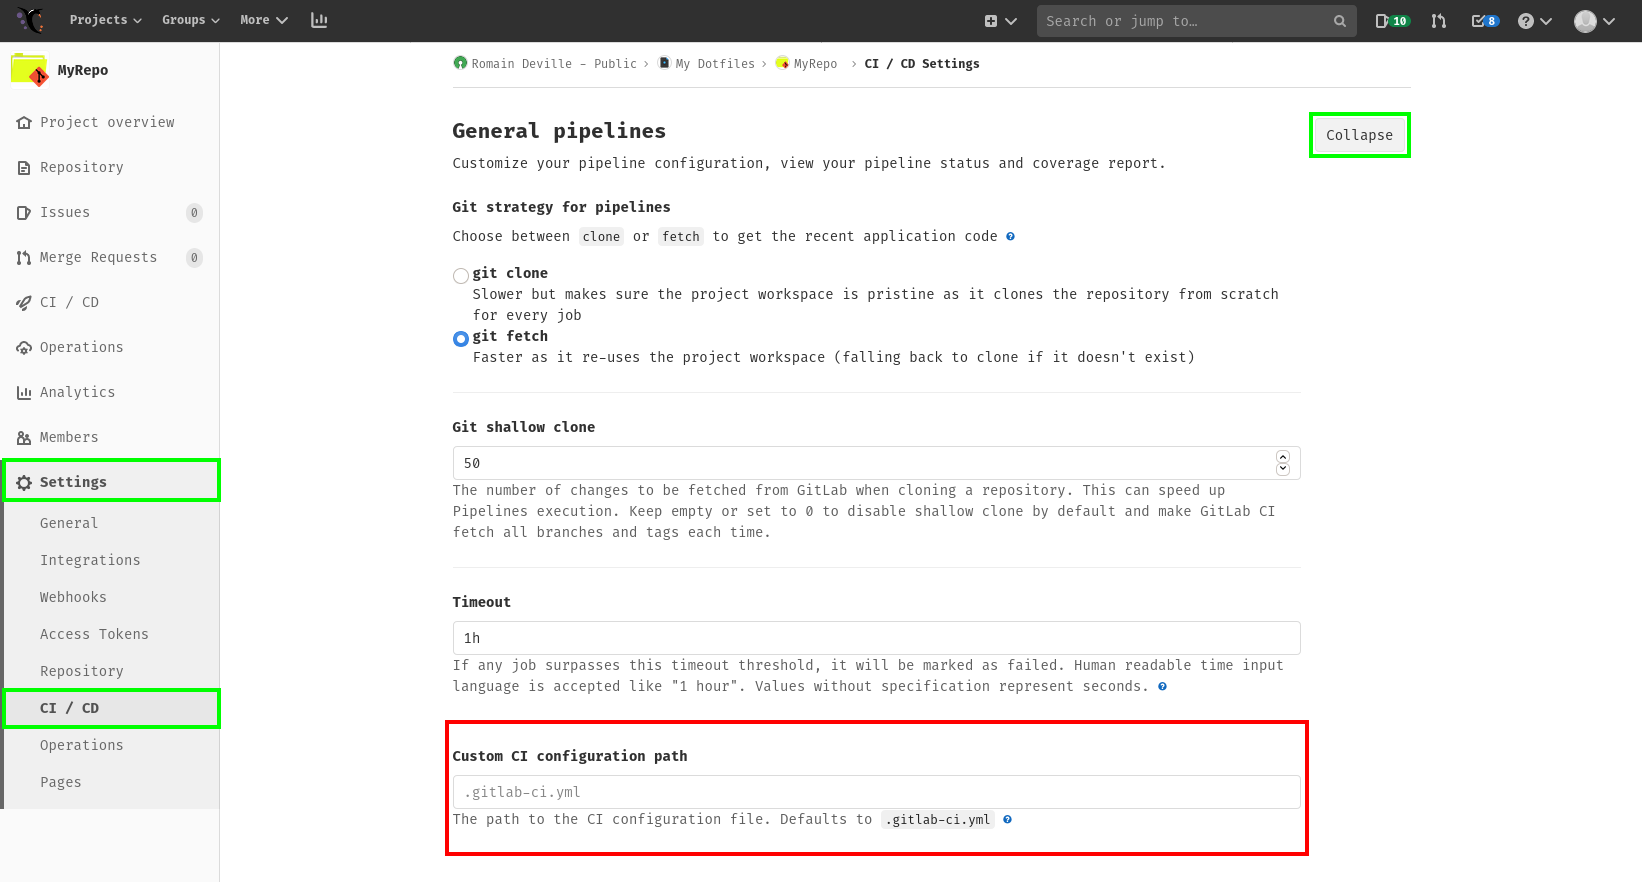Collapse the General pipelines section

click(x=1359, y=135)
